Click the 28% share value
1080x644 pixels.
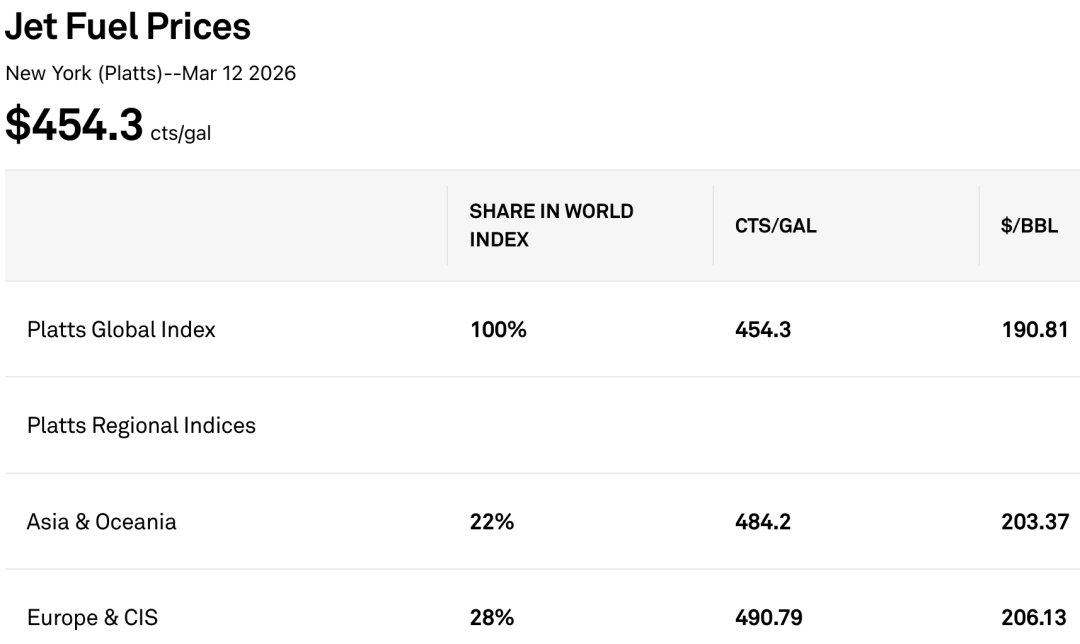(492, 618)
